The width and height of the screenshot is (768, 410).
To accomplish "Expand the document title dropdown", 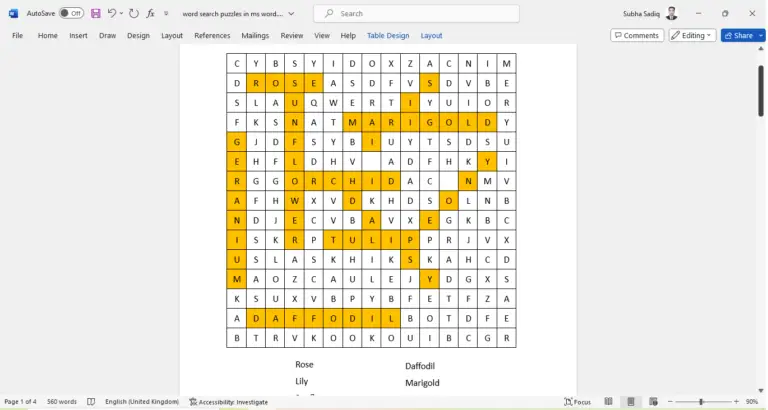I will pos(291,14).
